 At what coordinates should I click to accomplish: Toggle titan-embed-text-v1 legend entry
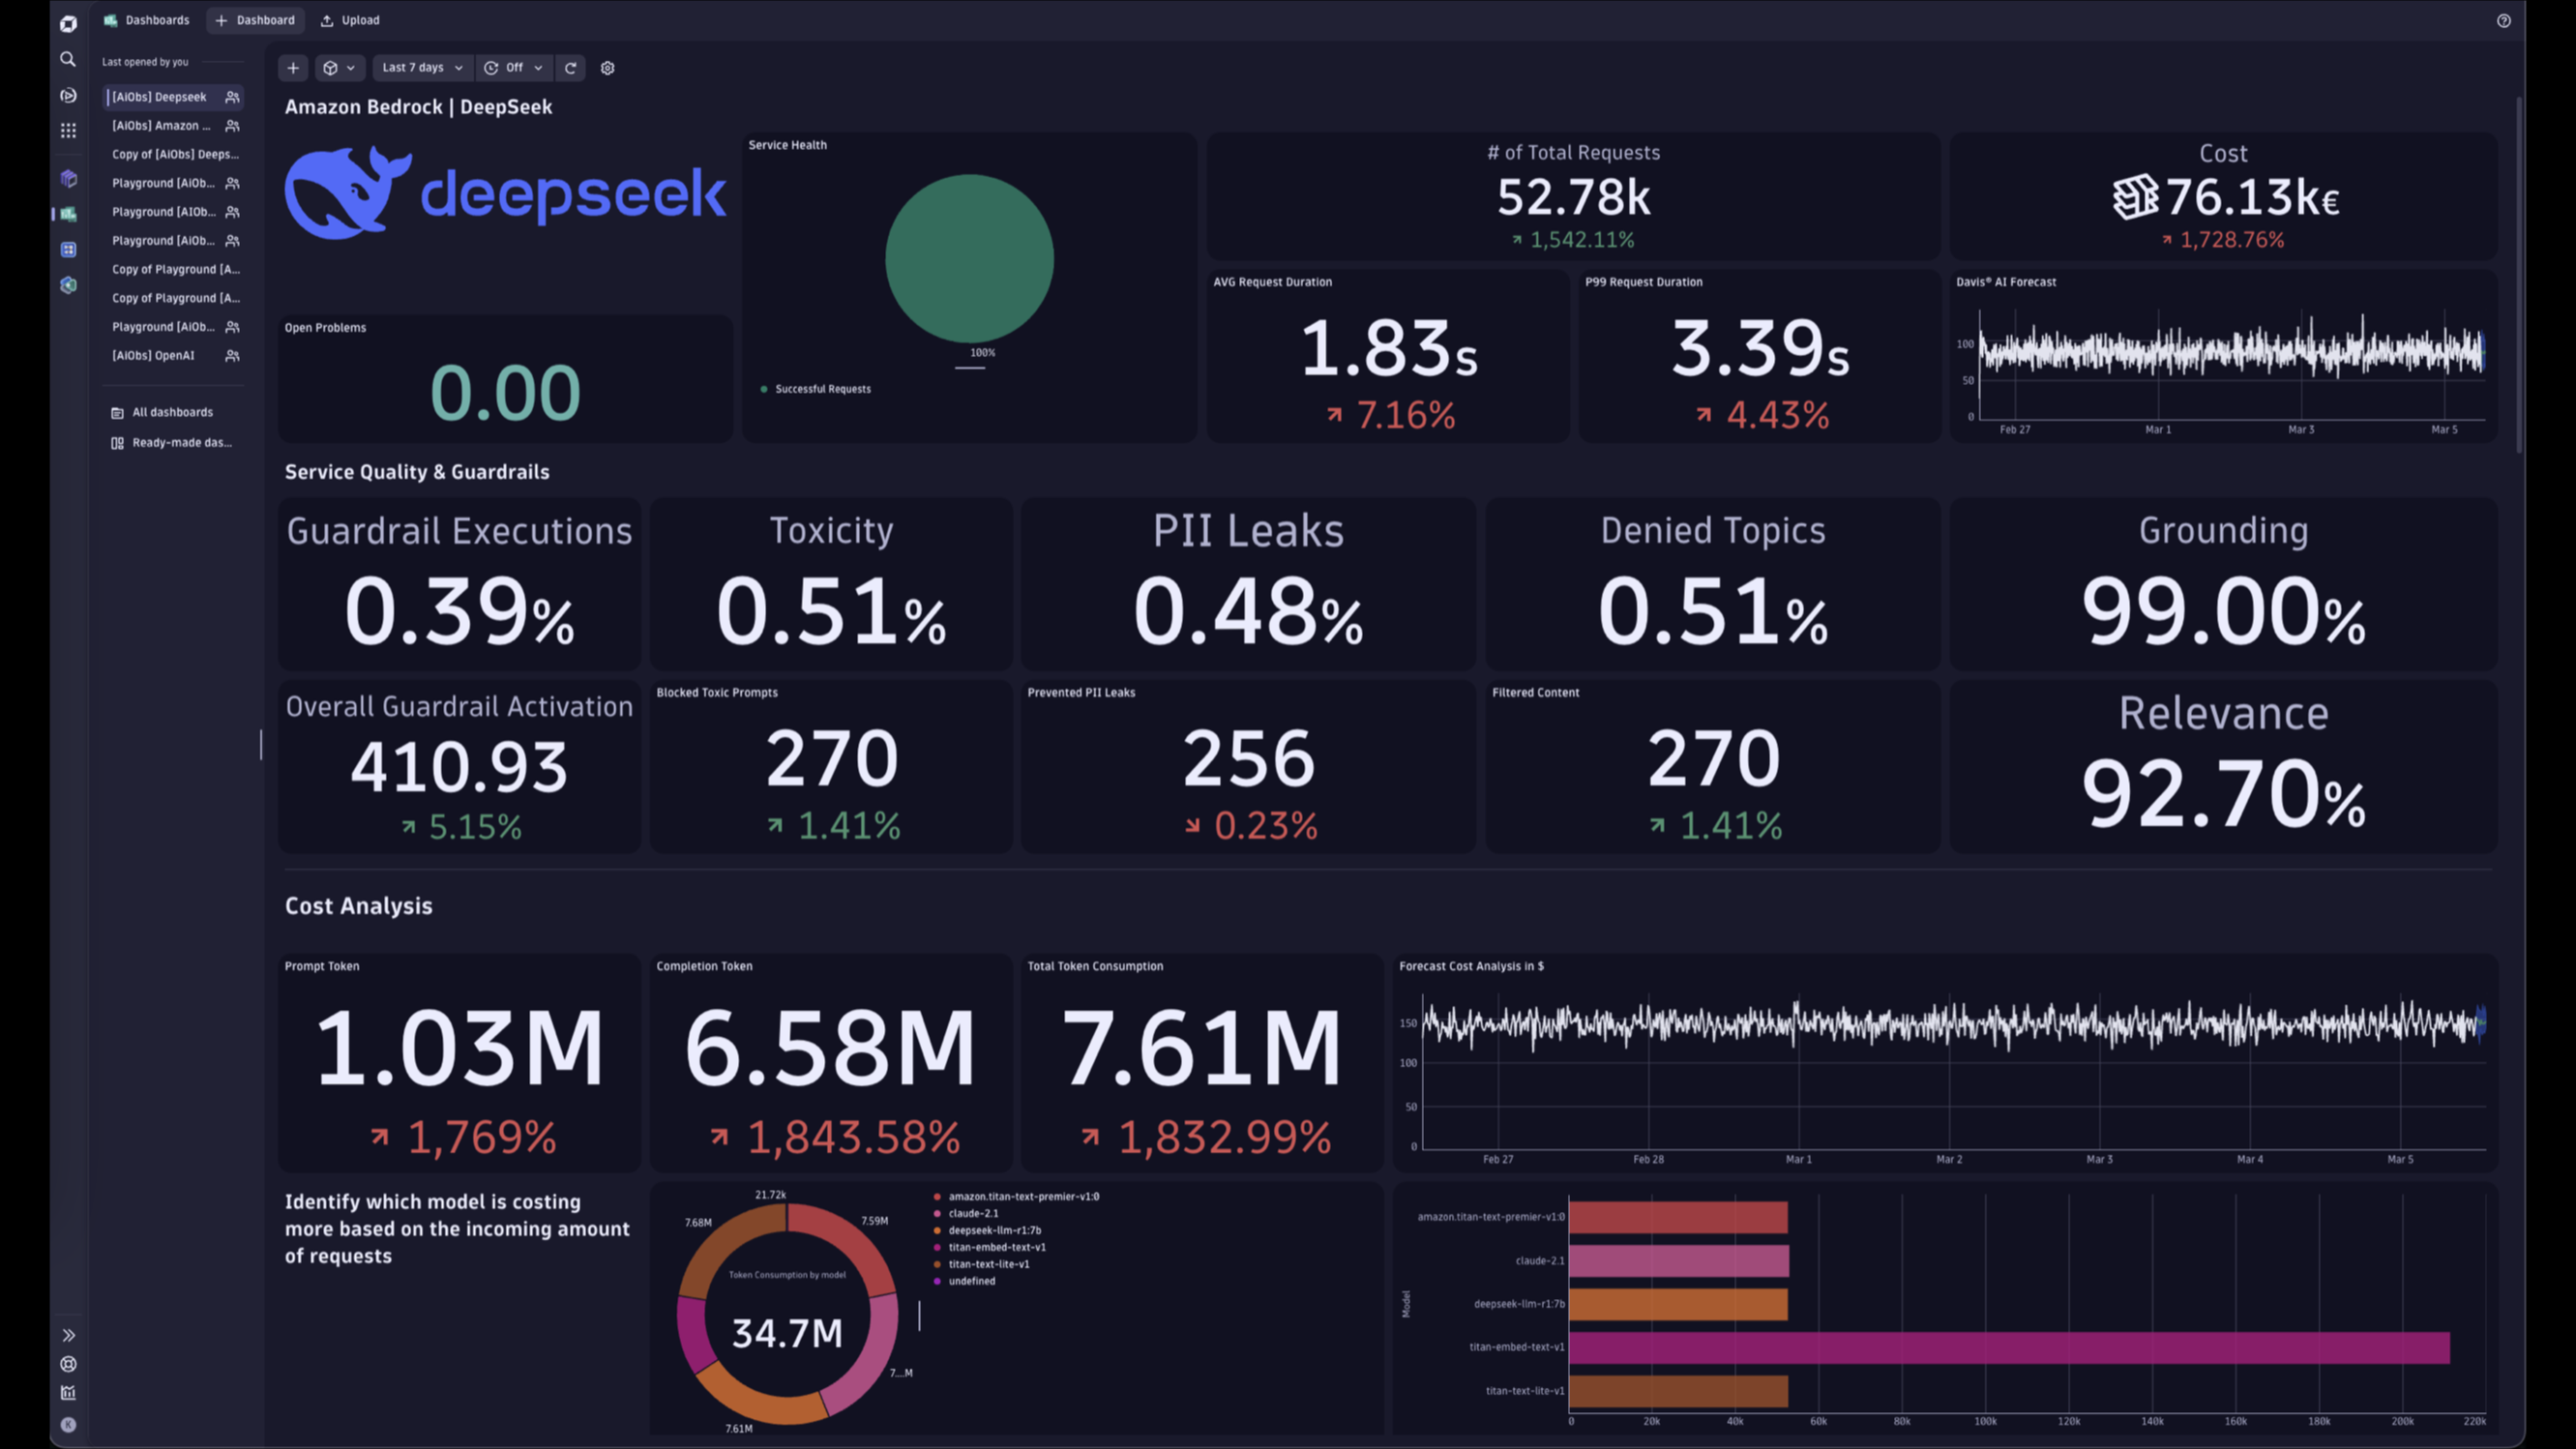(x=989, y=1248)
